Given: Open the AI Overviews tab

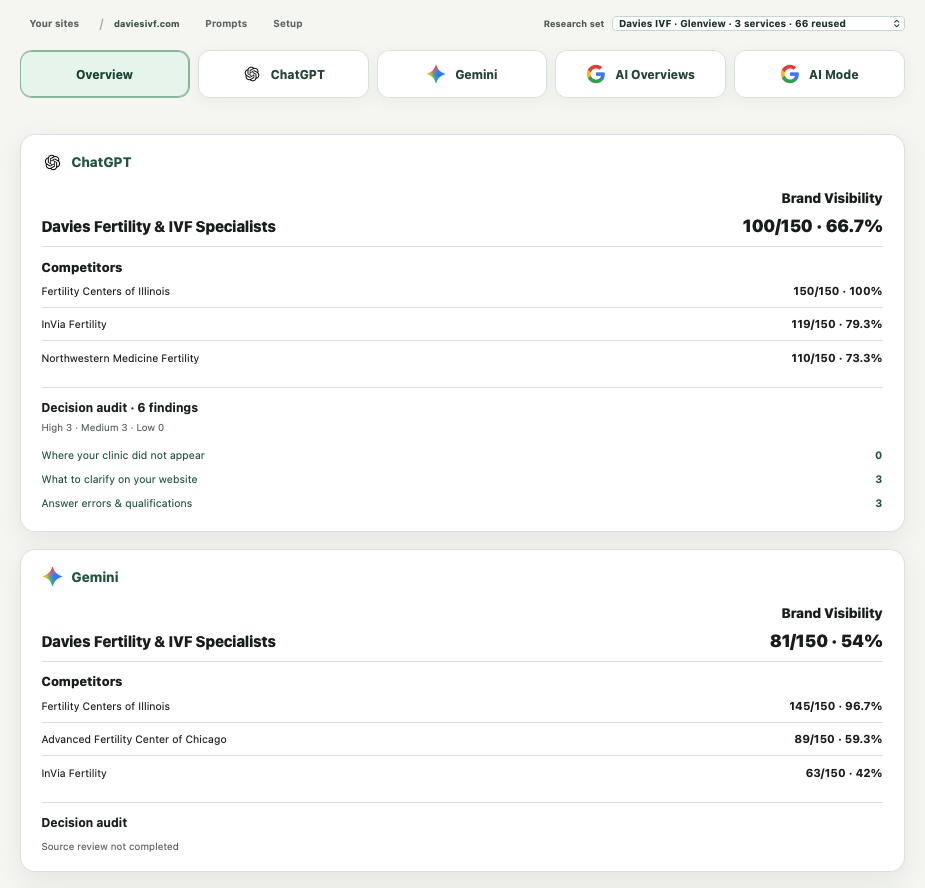Looking at the screenshot, I should pos(640,74).
